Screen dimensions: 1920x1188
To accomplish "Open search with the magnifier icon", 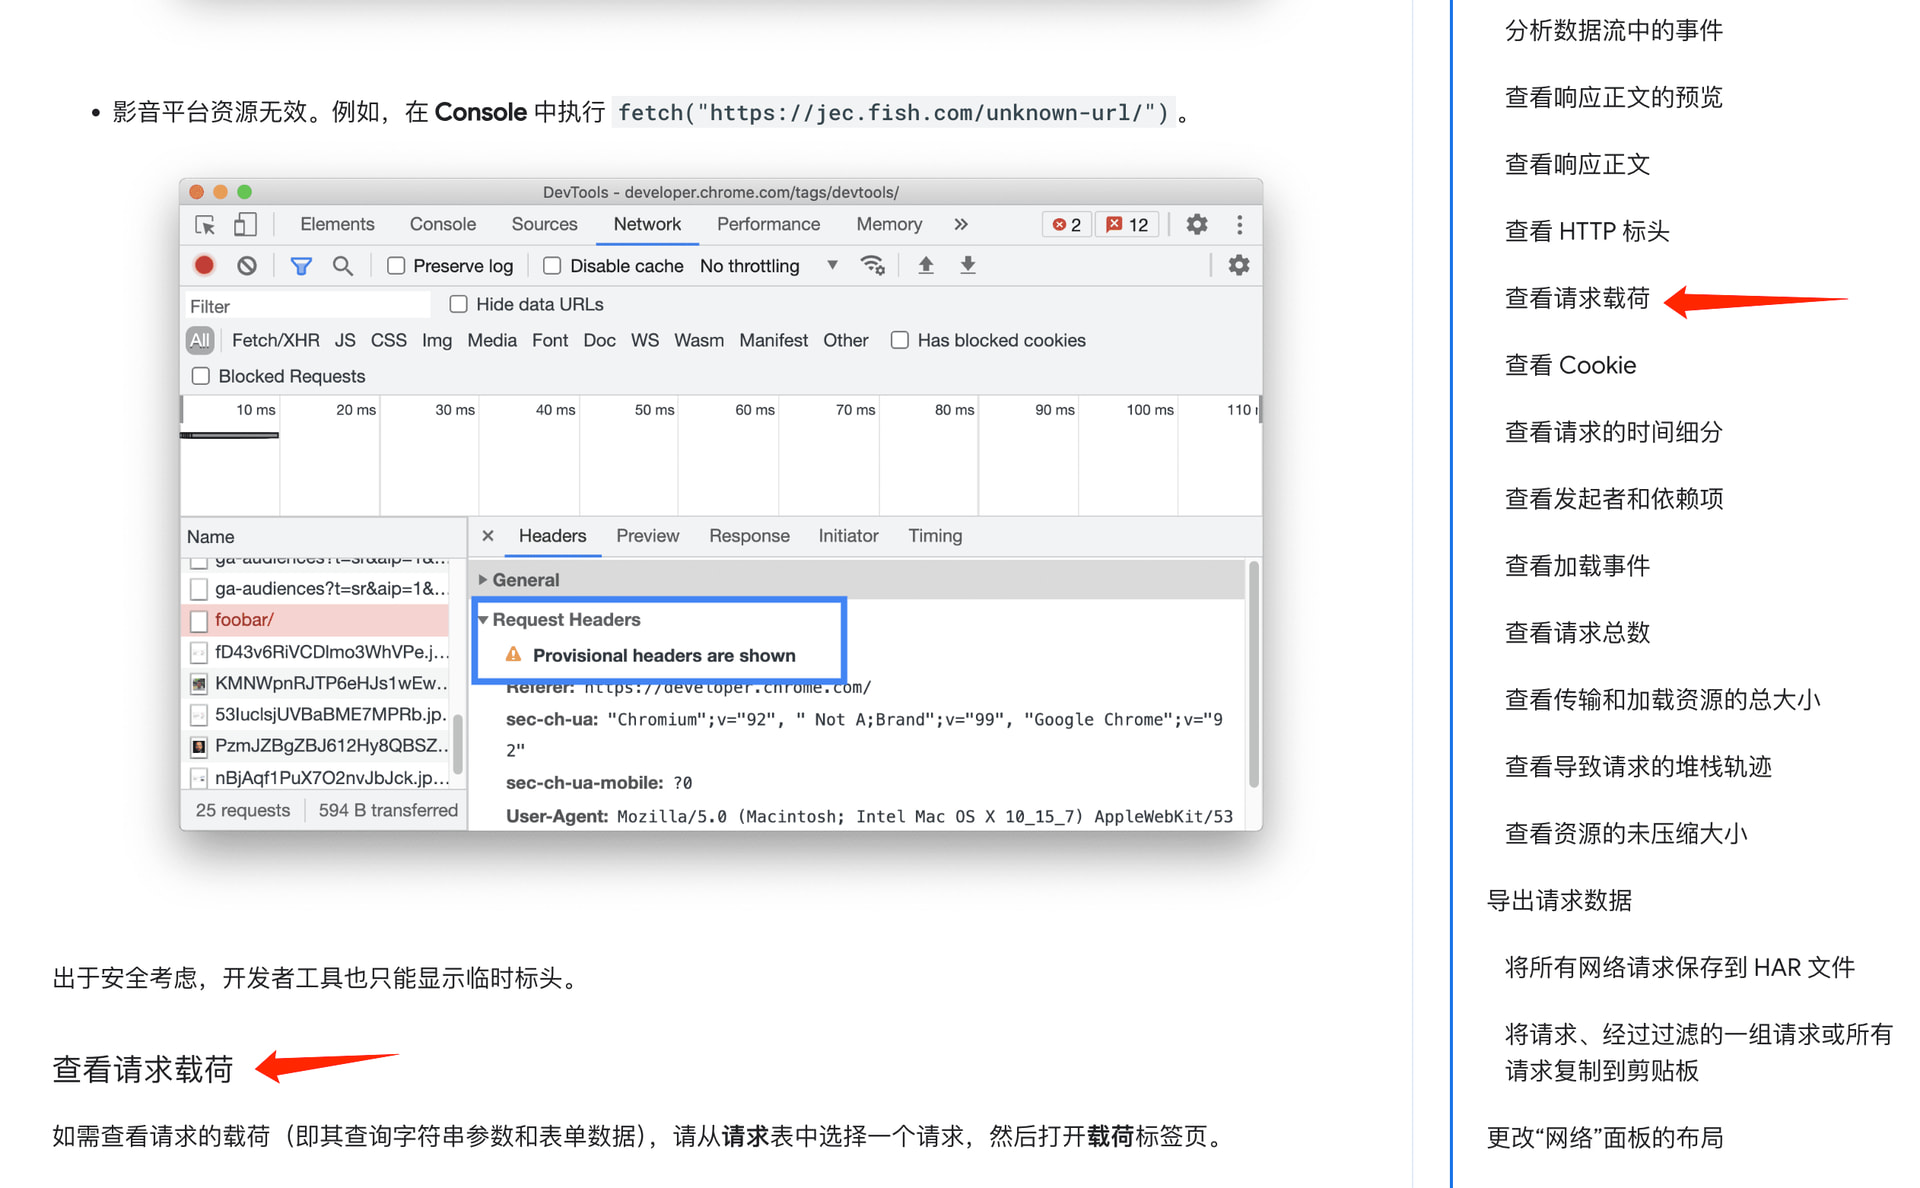I will click(x=343, y=265).
